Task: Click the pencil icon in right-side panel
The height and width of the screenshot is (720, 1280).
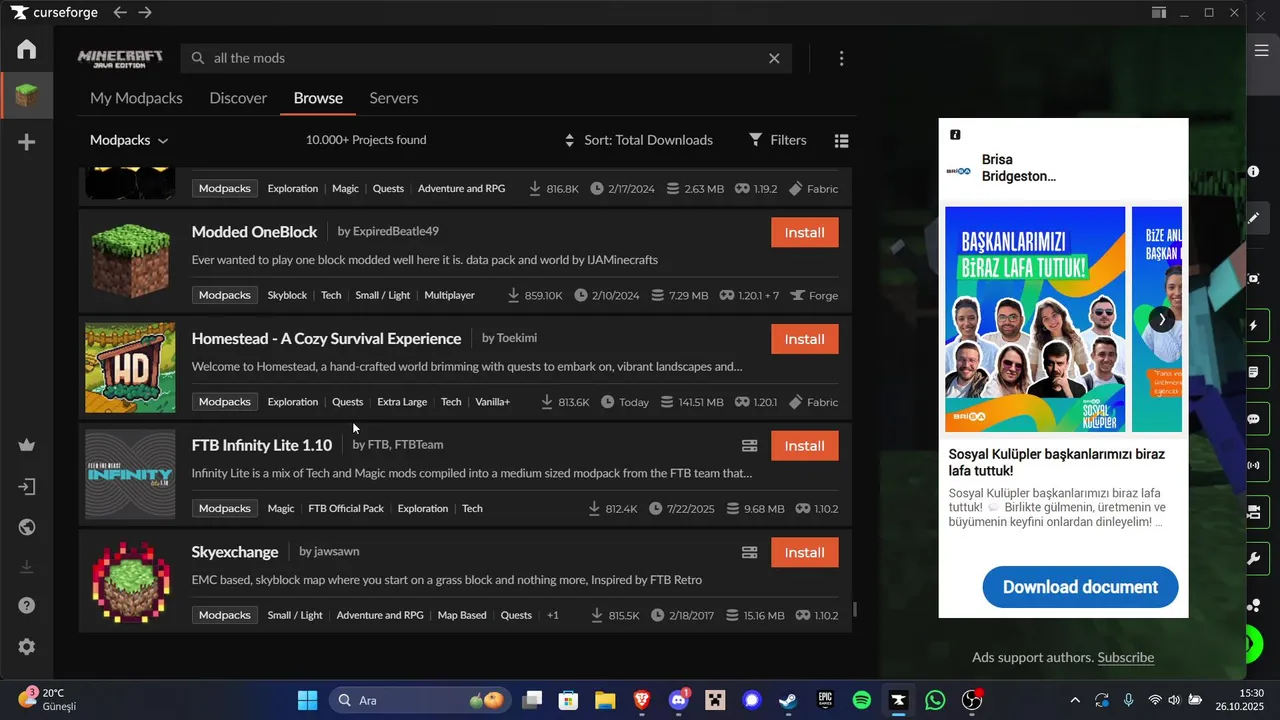Action: click(x=1254, y=217)
